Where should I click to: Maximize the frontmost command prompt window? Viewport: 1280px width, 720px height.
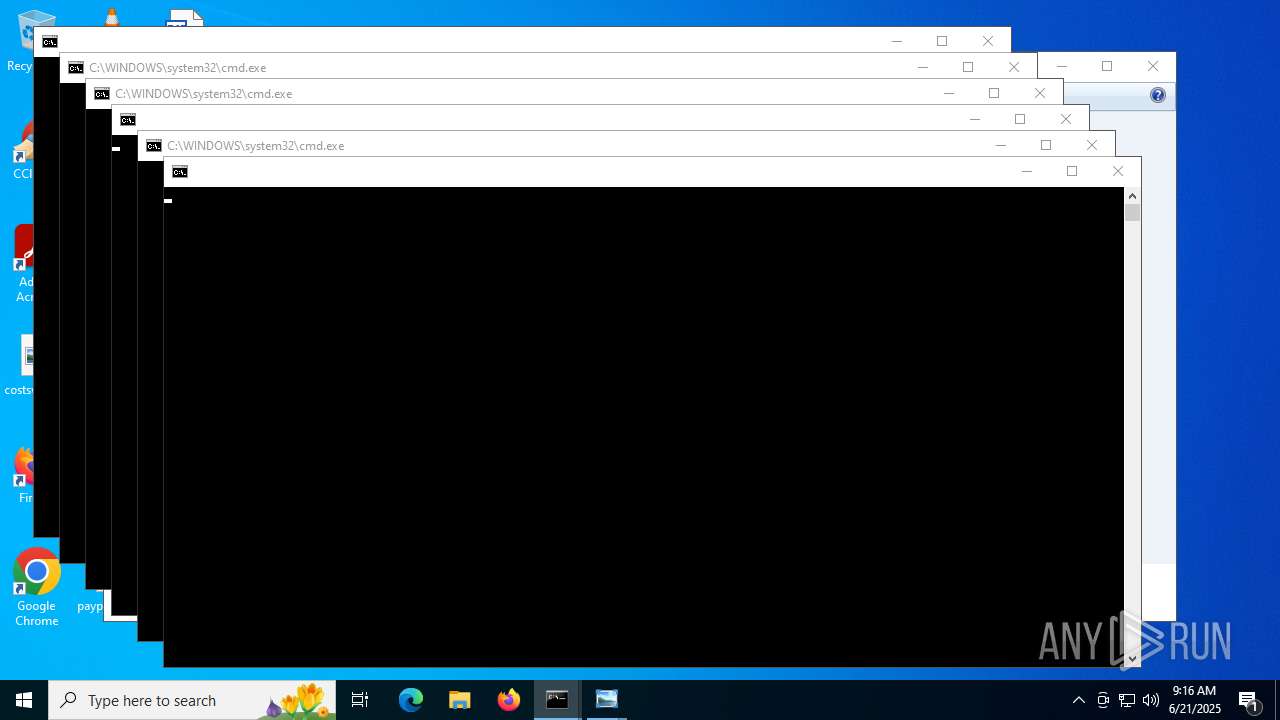pyautogui.click(x=1072, y=172)
